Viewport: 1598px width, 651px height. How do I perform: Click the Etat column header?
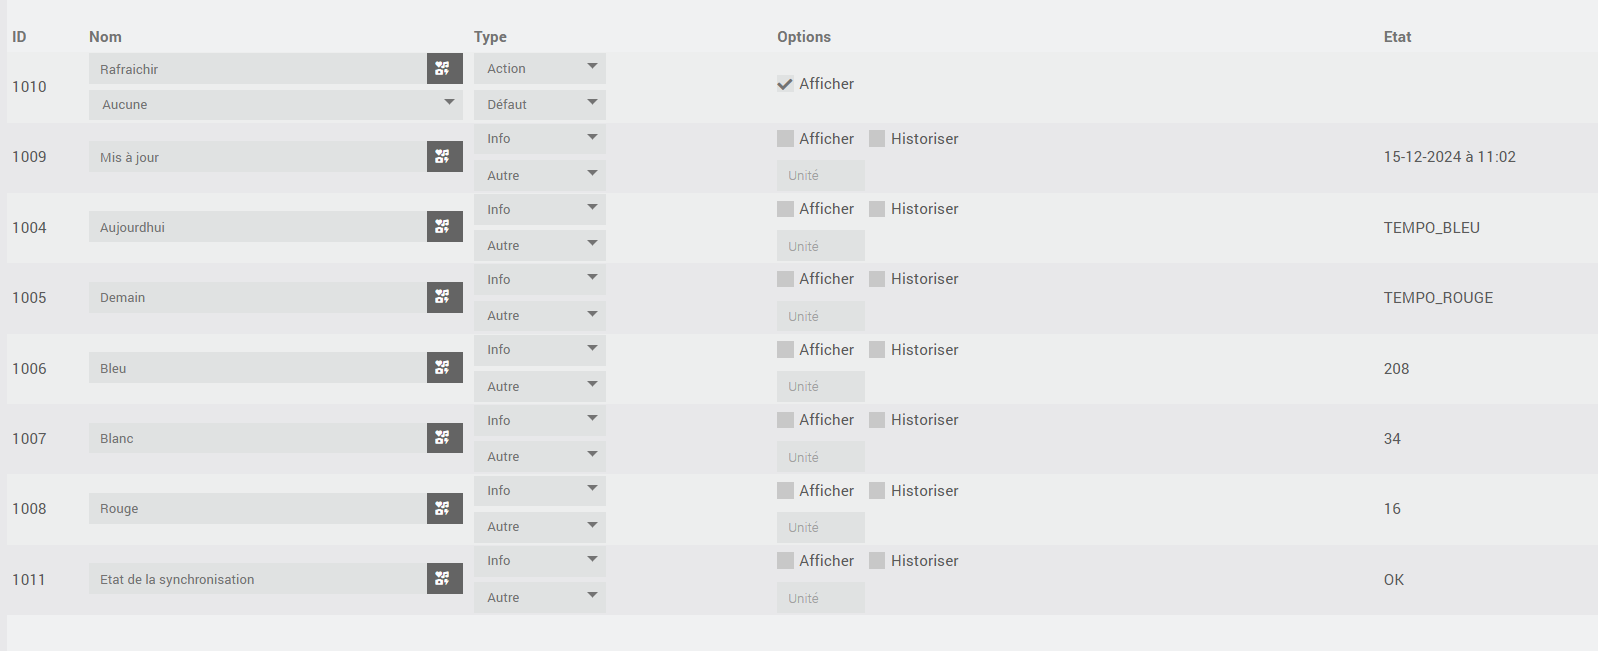point(1397,37)
